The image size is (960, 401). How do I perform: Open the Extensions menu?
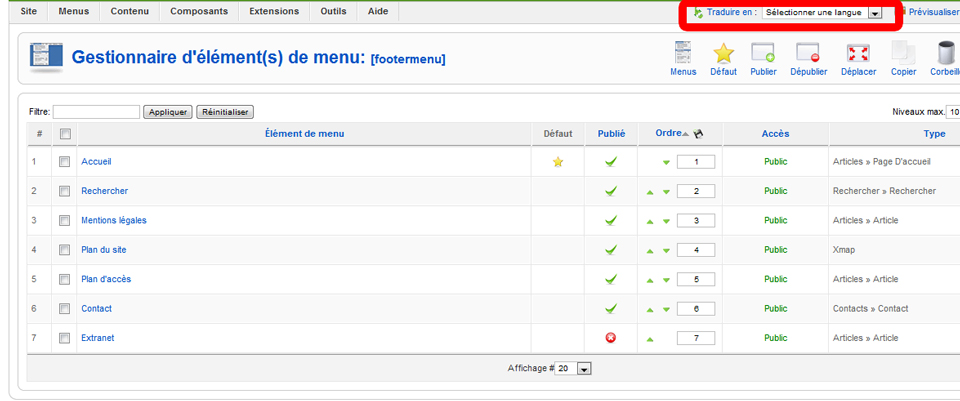(x=273, y=11)
